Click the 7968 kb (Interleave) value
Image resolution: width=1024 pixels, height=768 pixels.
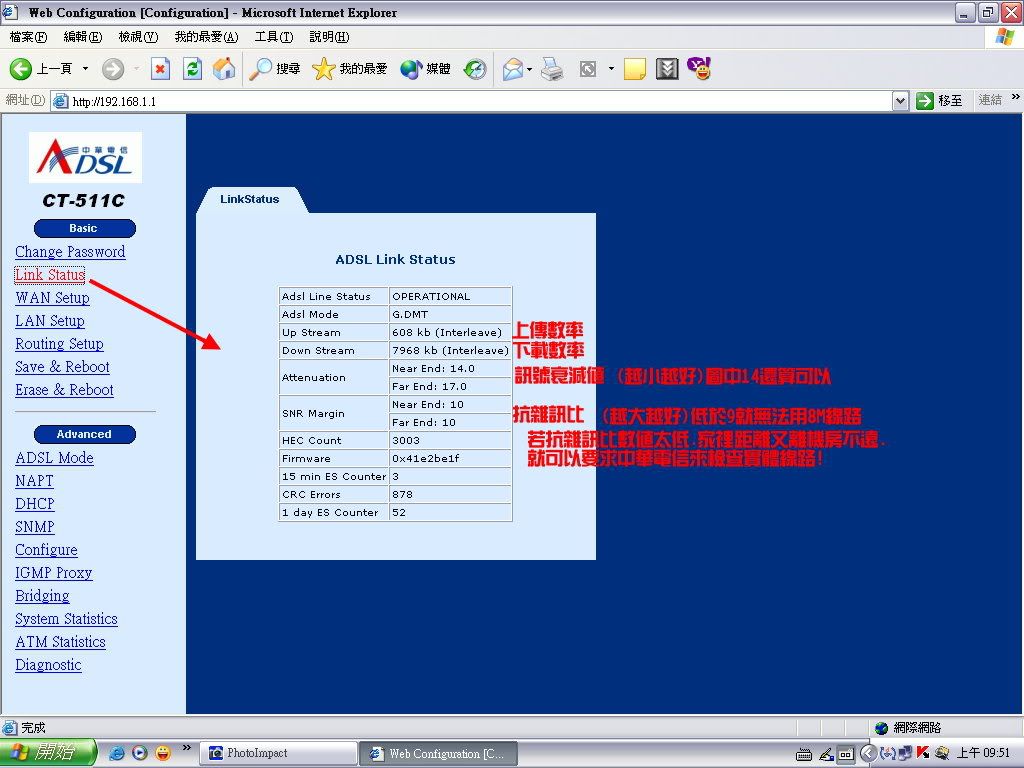pos(451,351)
